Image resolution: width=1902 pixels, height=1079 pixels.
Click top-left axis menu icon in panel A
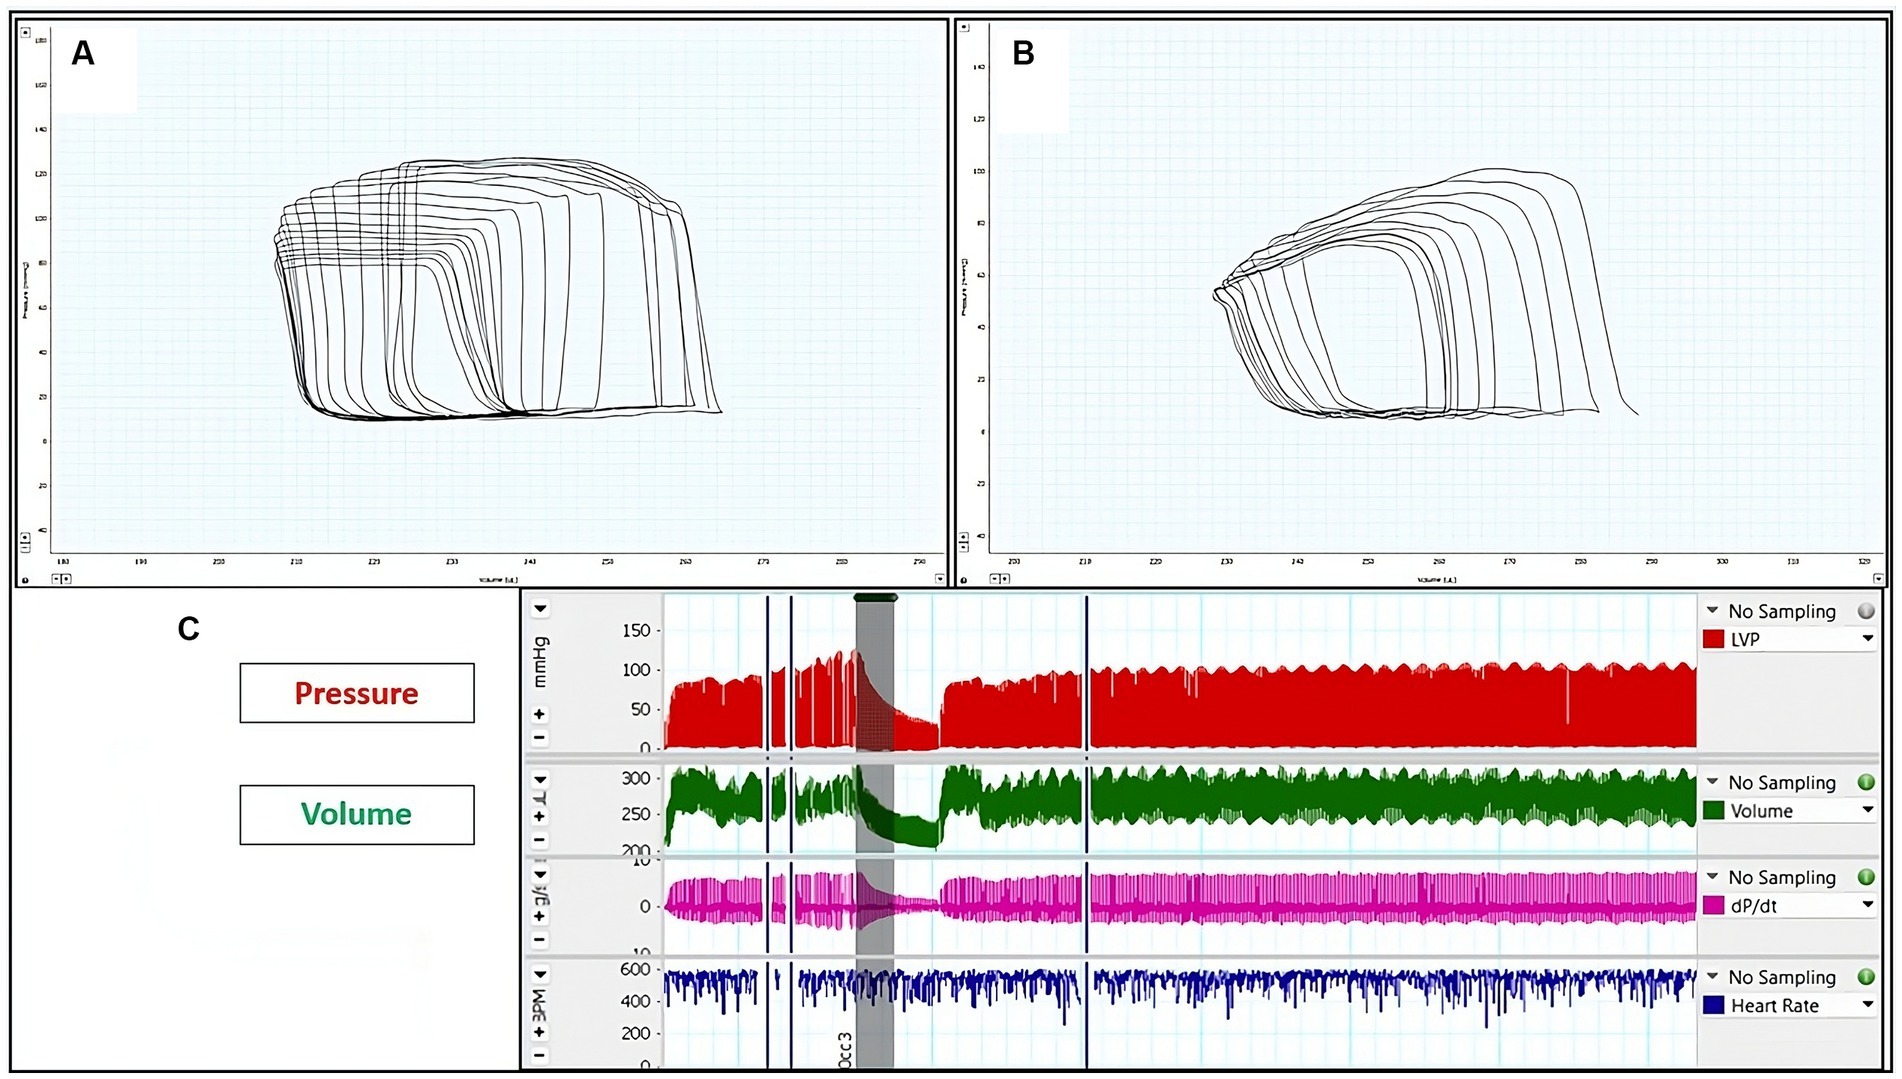25,33
